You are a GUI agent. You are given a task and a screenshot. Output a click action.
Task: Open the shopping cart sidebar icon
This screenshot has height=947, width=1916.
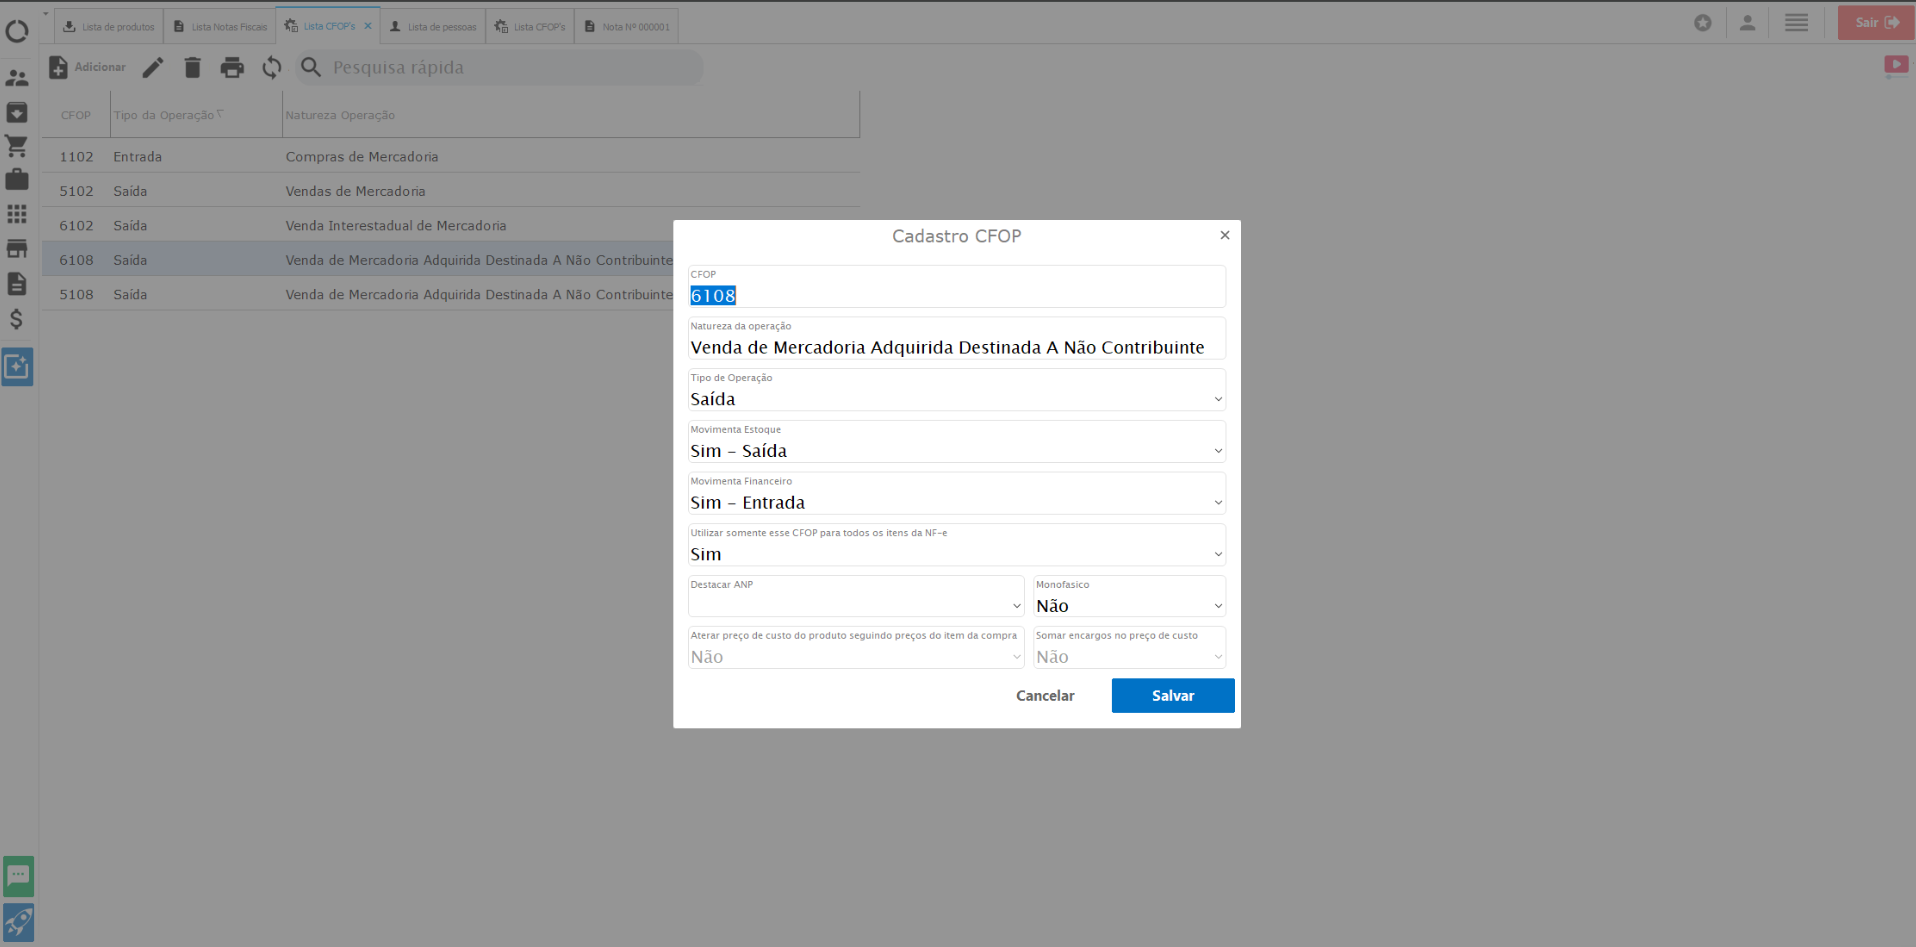coord(17,146)
